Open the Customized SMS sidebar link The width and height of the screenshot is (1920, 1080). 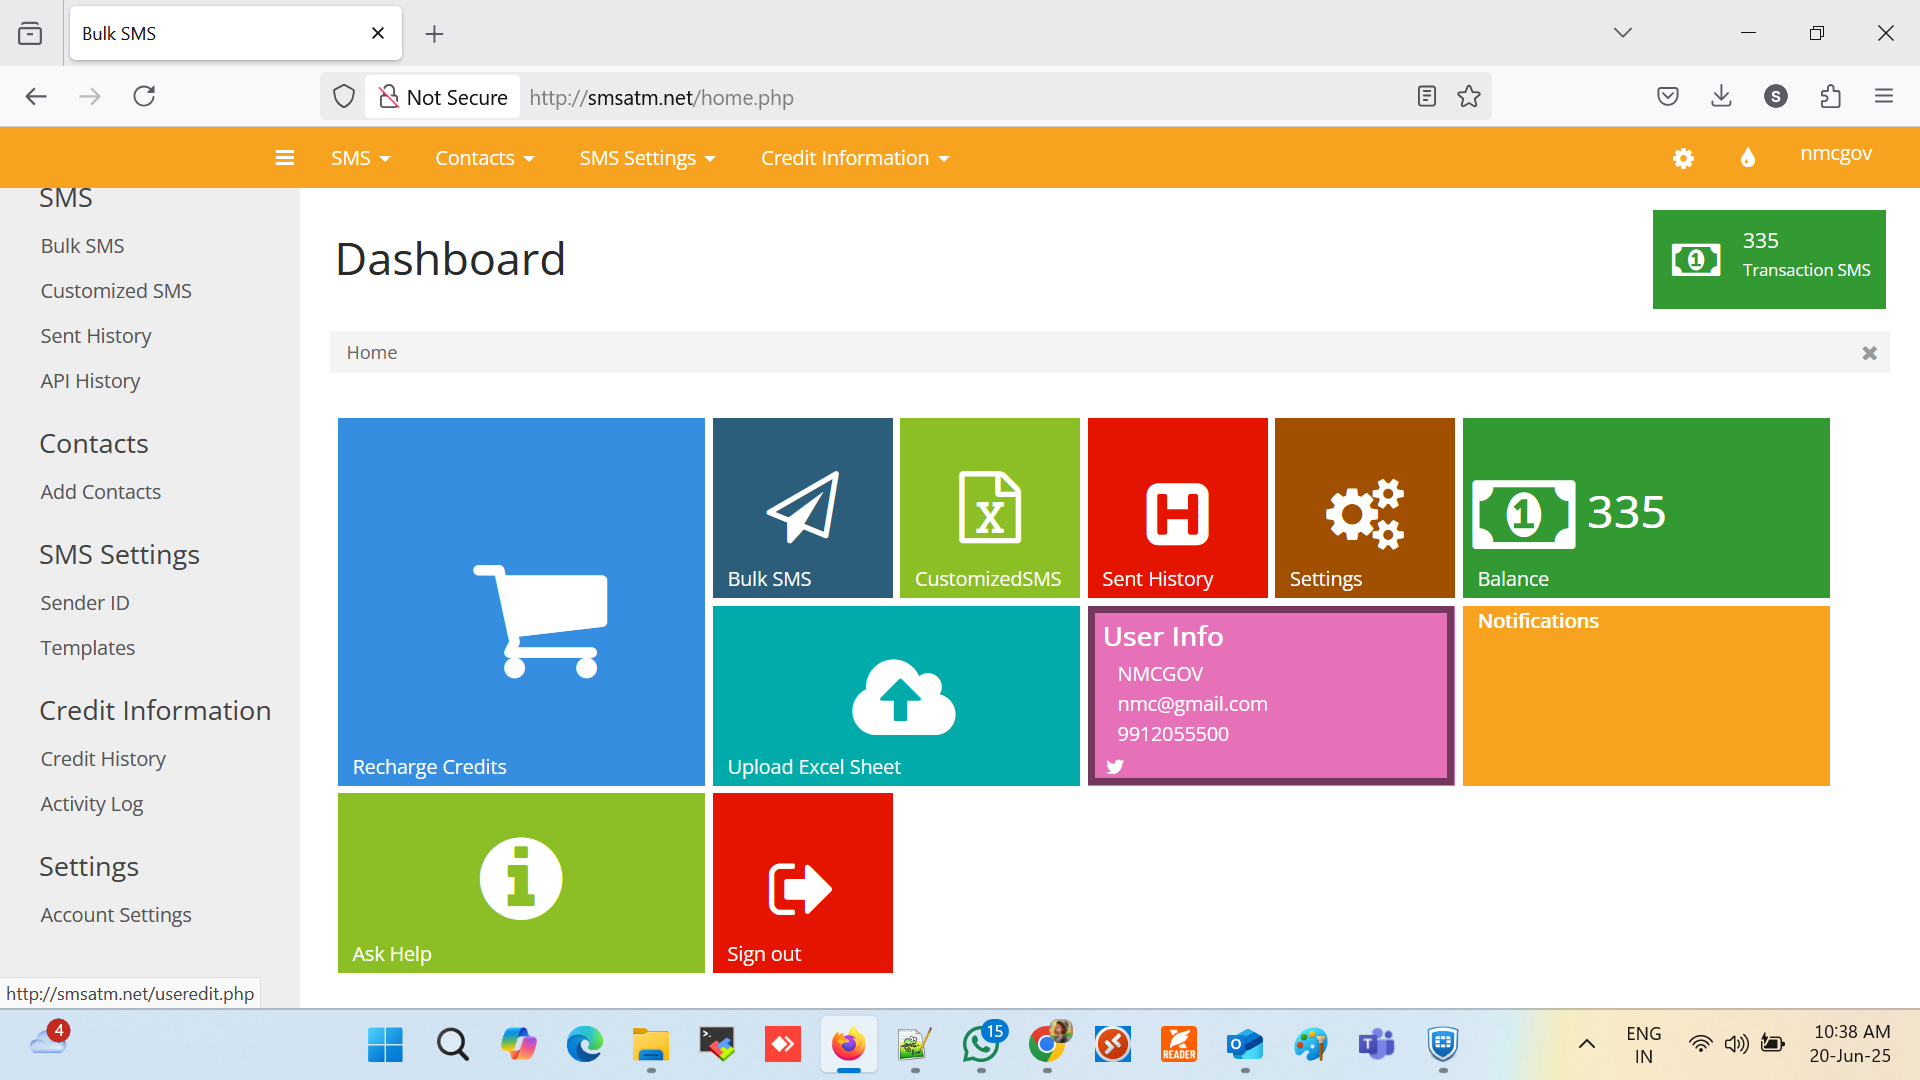coord(116,291)
